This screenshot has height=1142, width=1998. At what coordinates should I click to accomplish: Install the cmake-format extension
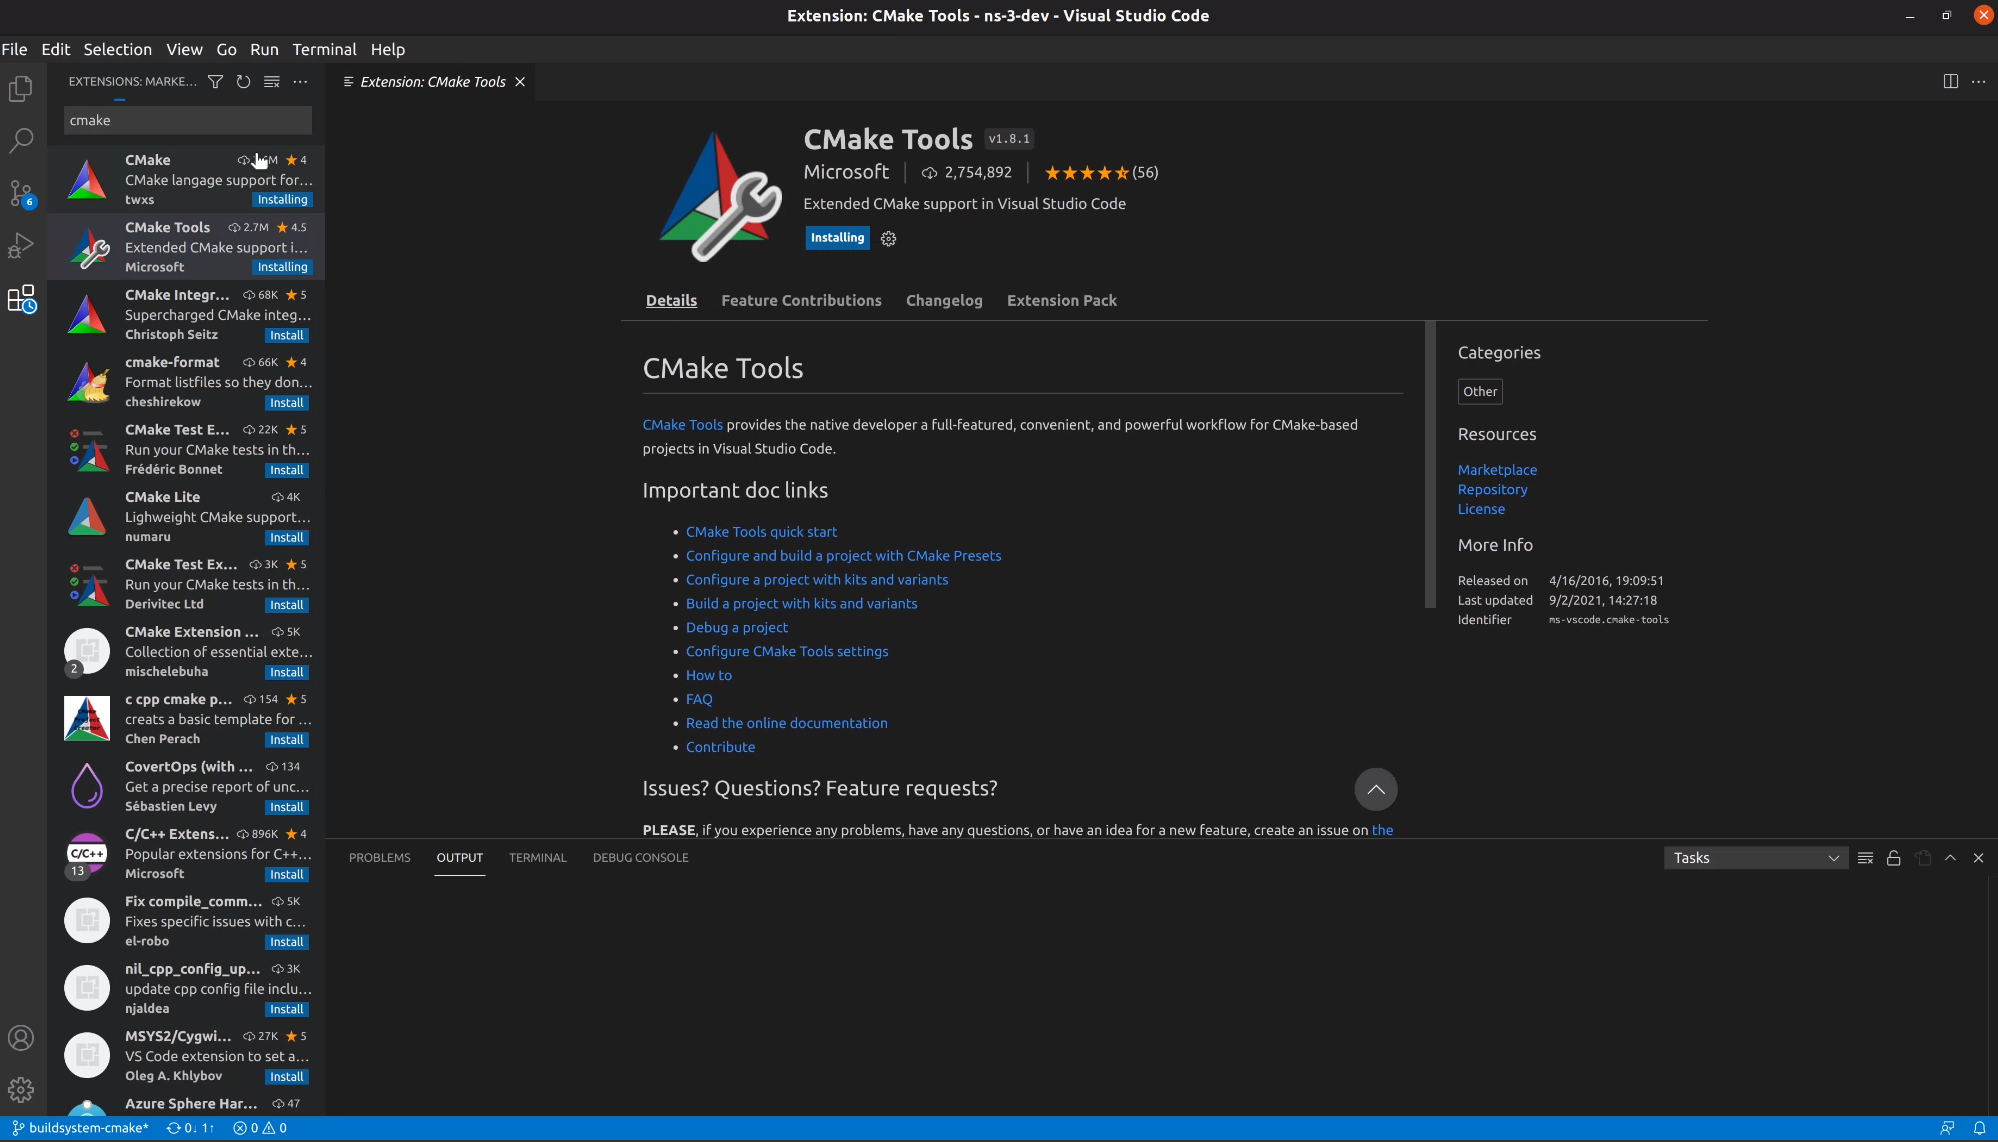[x=286, y=403]
